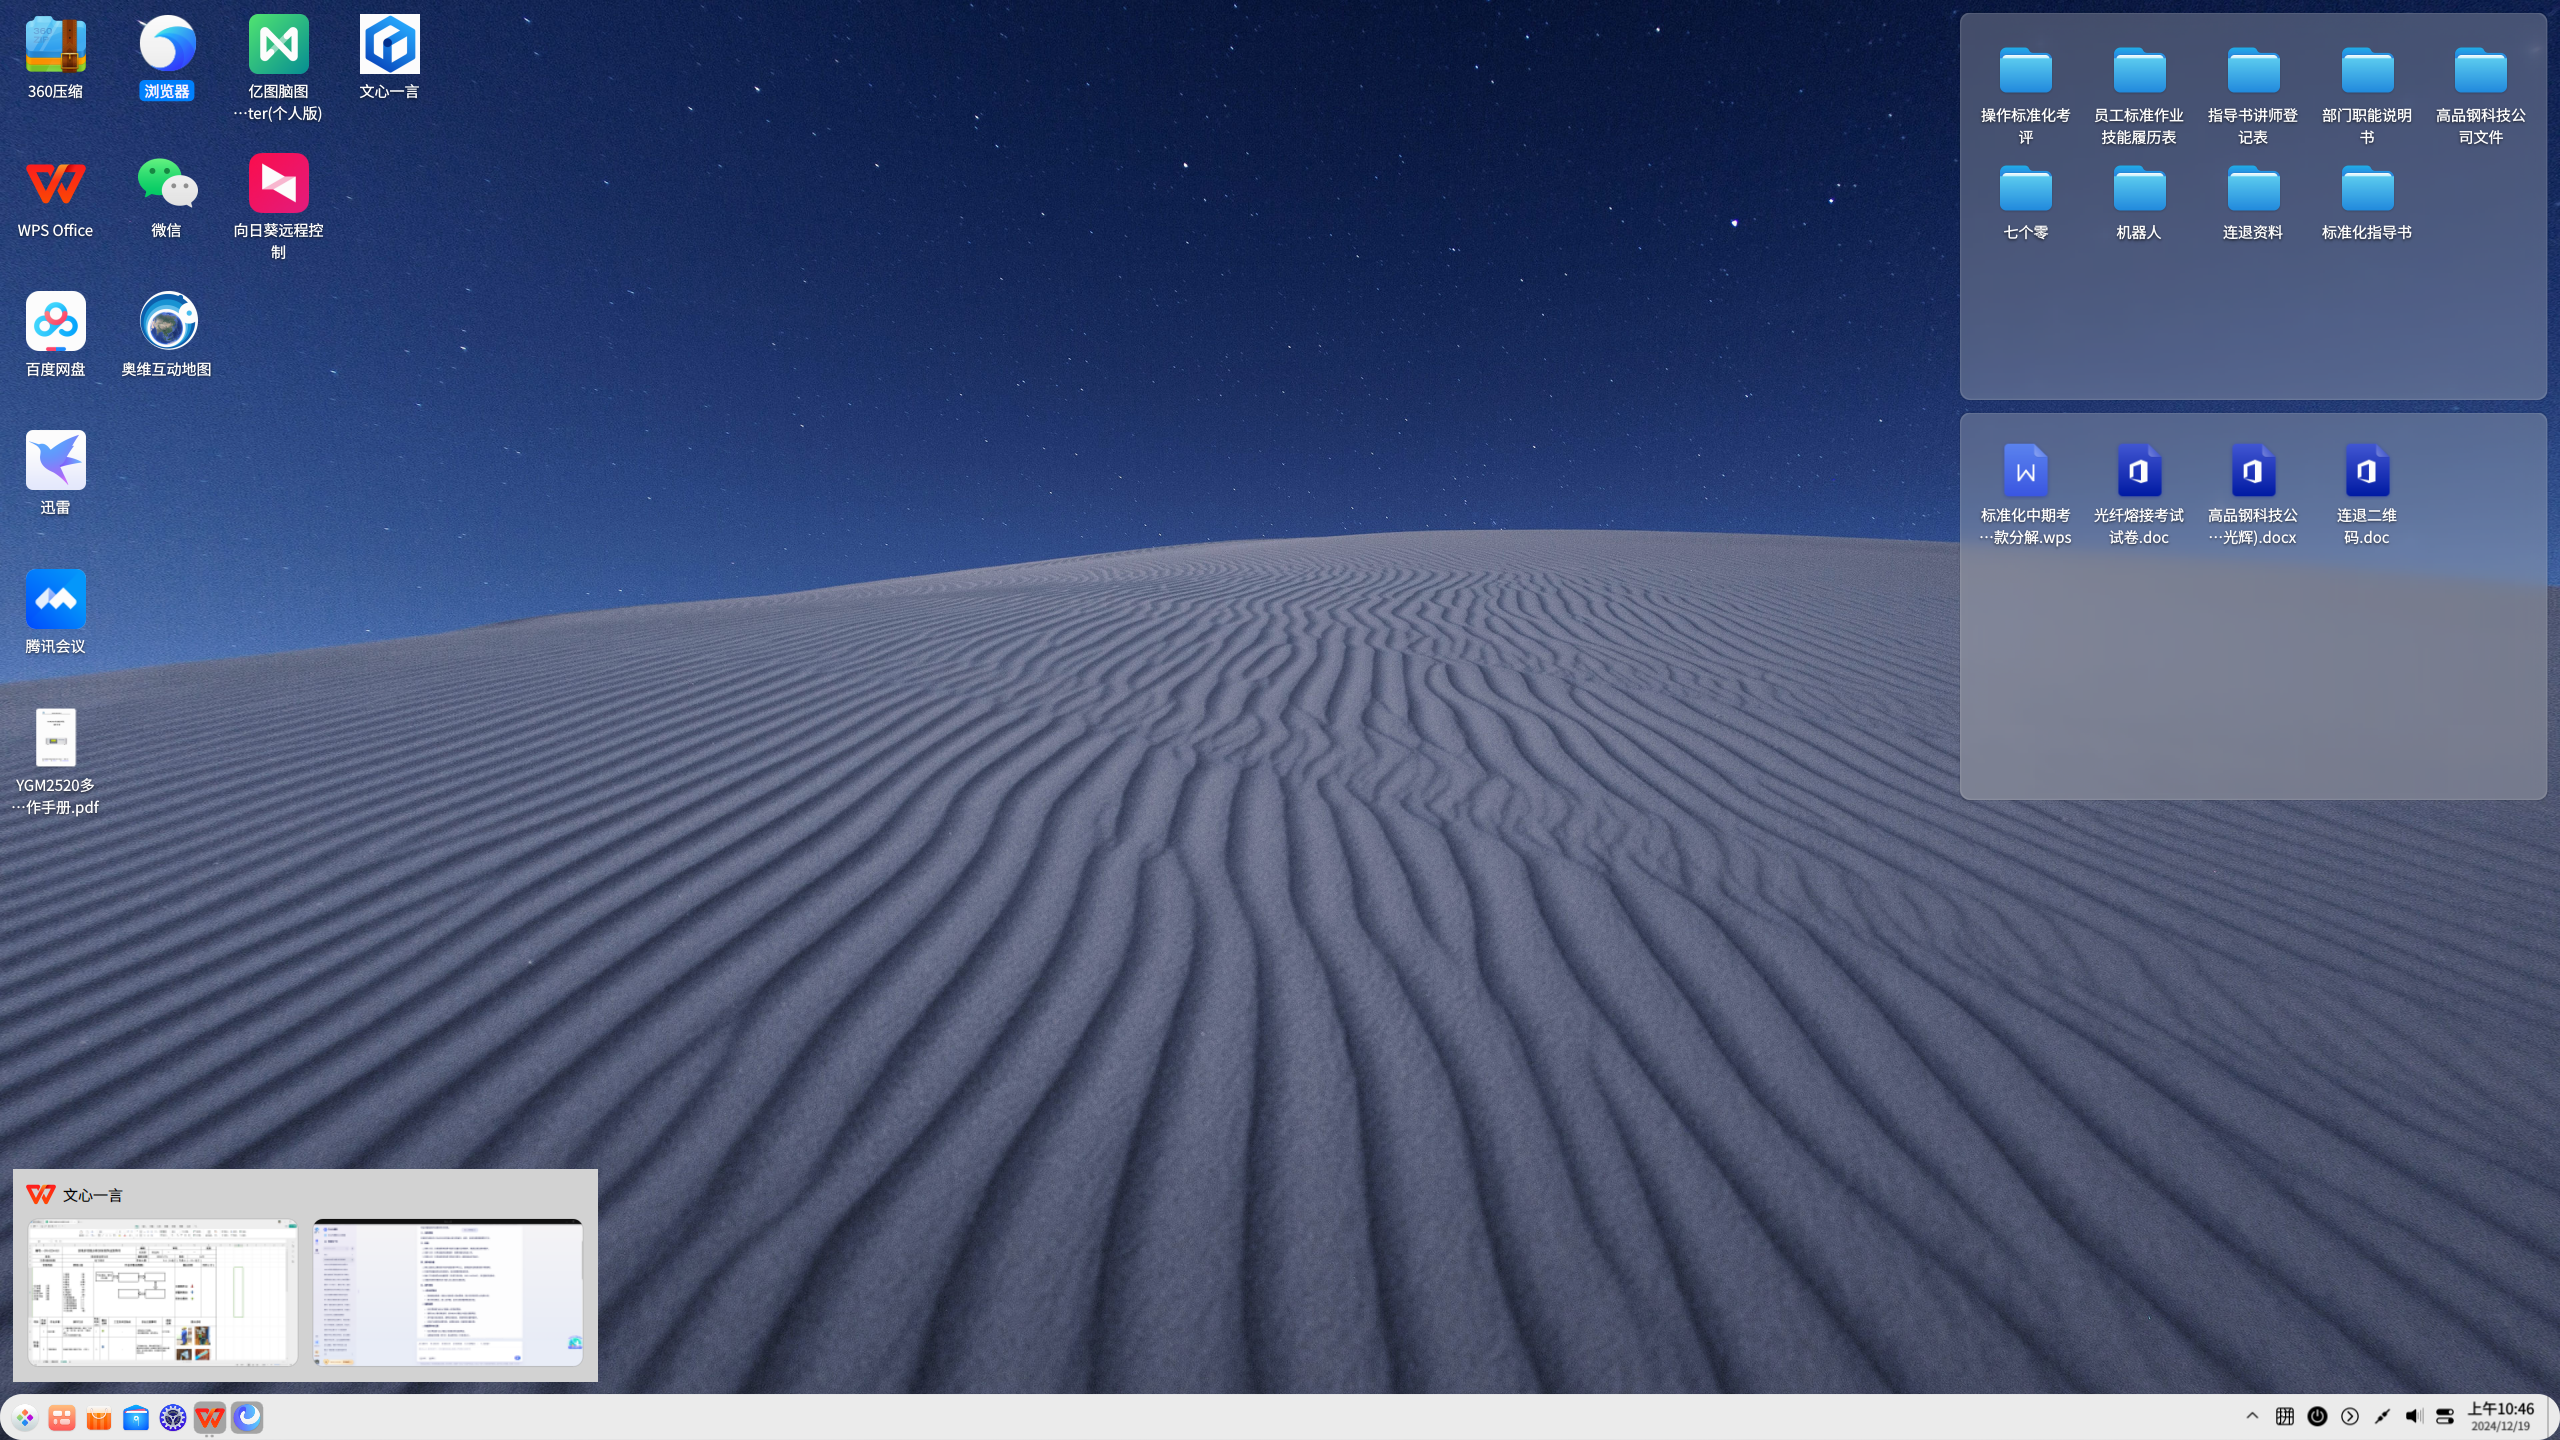Open the quick settings toggles tray icon
The width and height of the screenshot is (2560, 1440).
click(x=2445, y=1416)
